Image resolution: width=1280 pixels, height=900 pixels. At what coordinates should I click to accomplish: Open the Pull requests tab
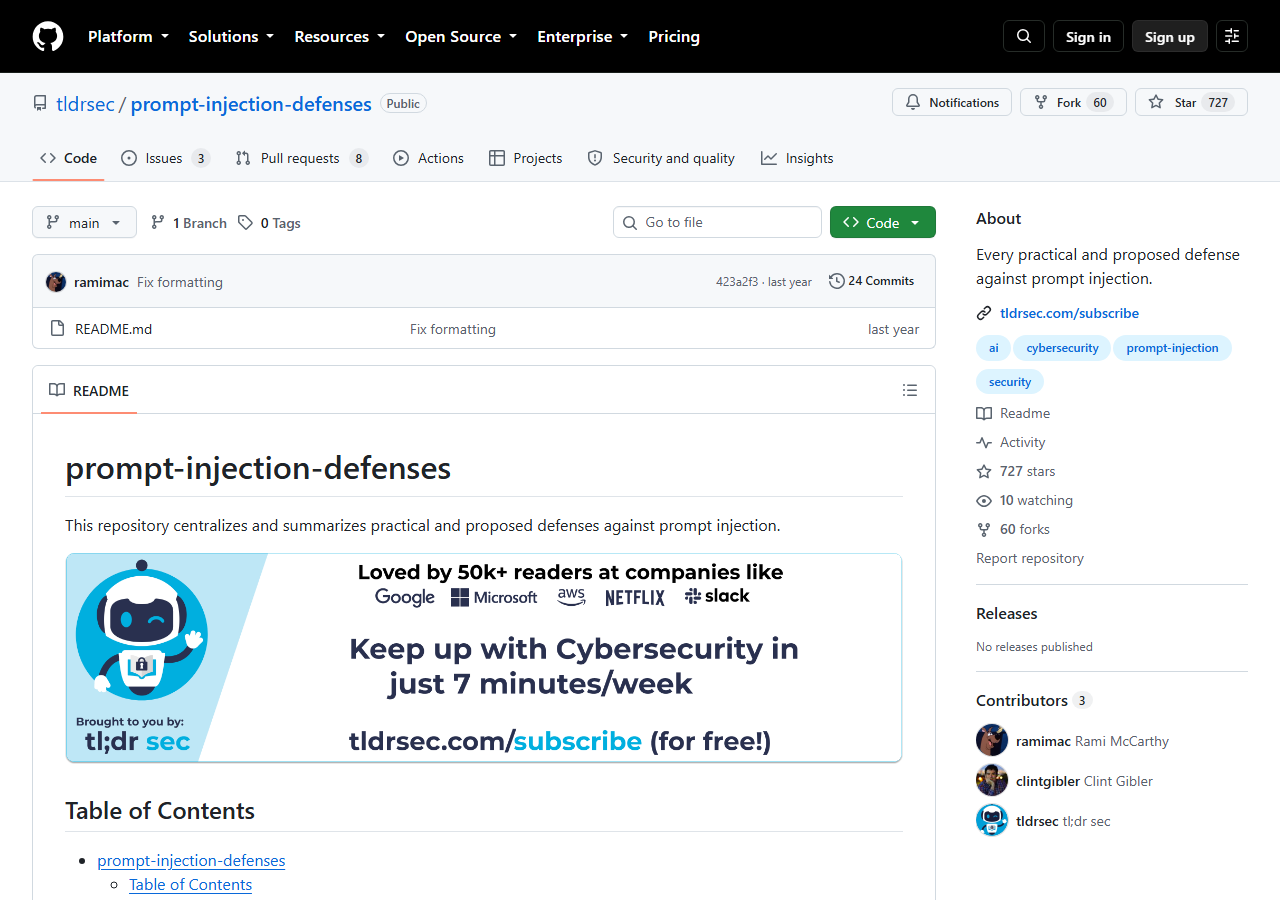301,158
